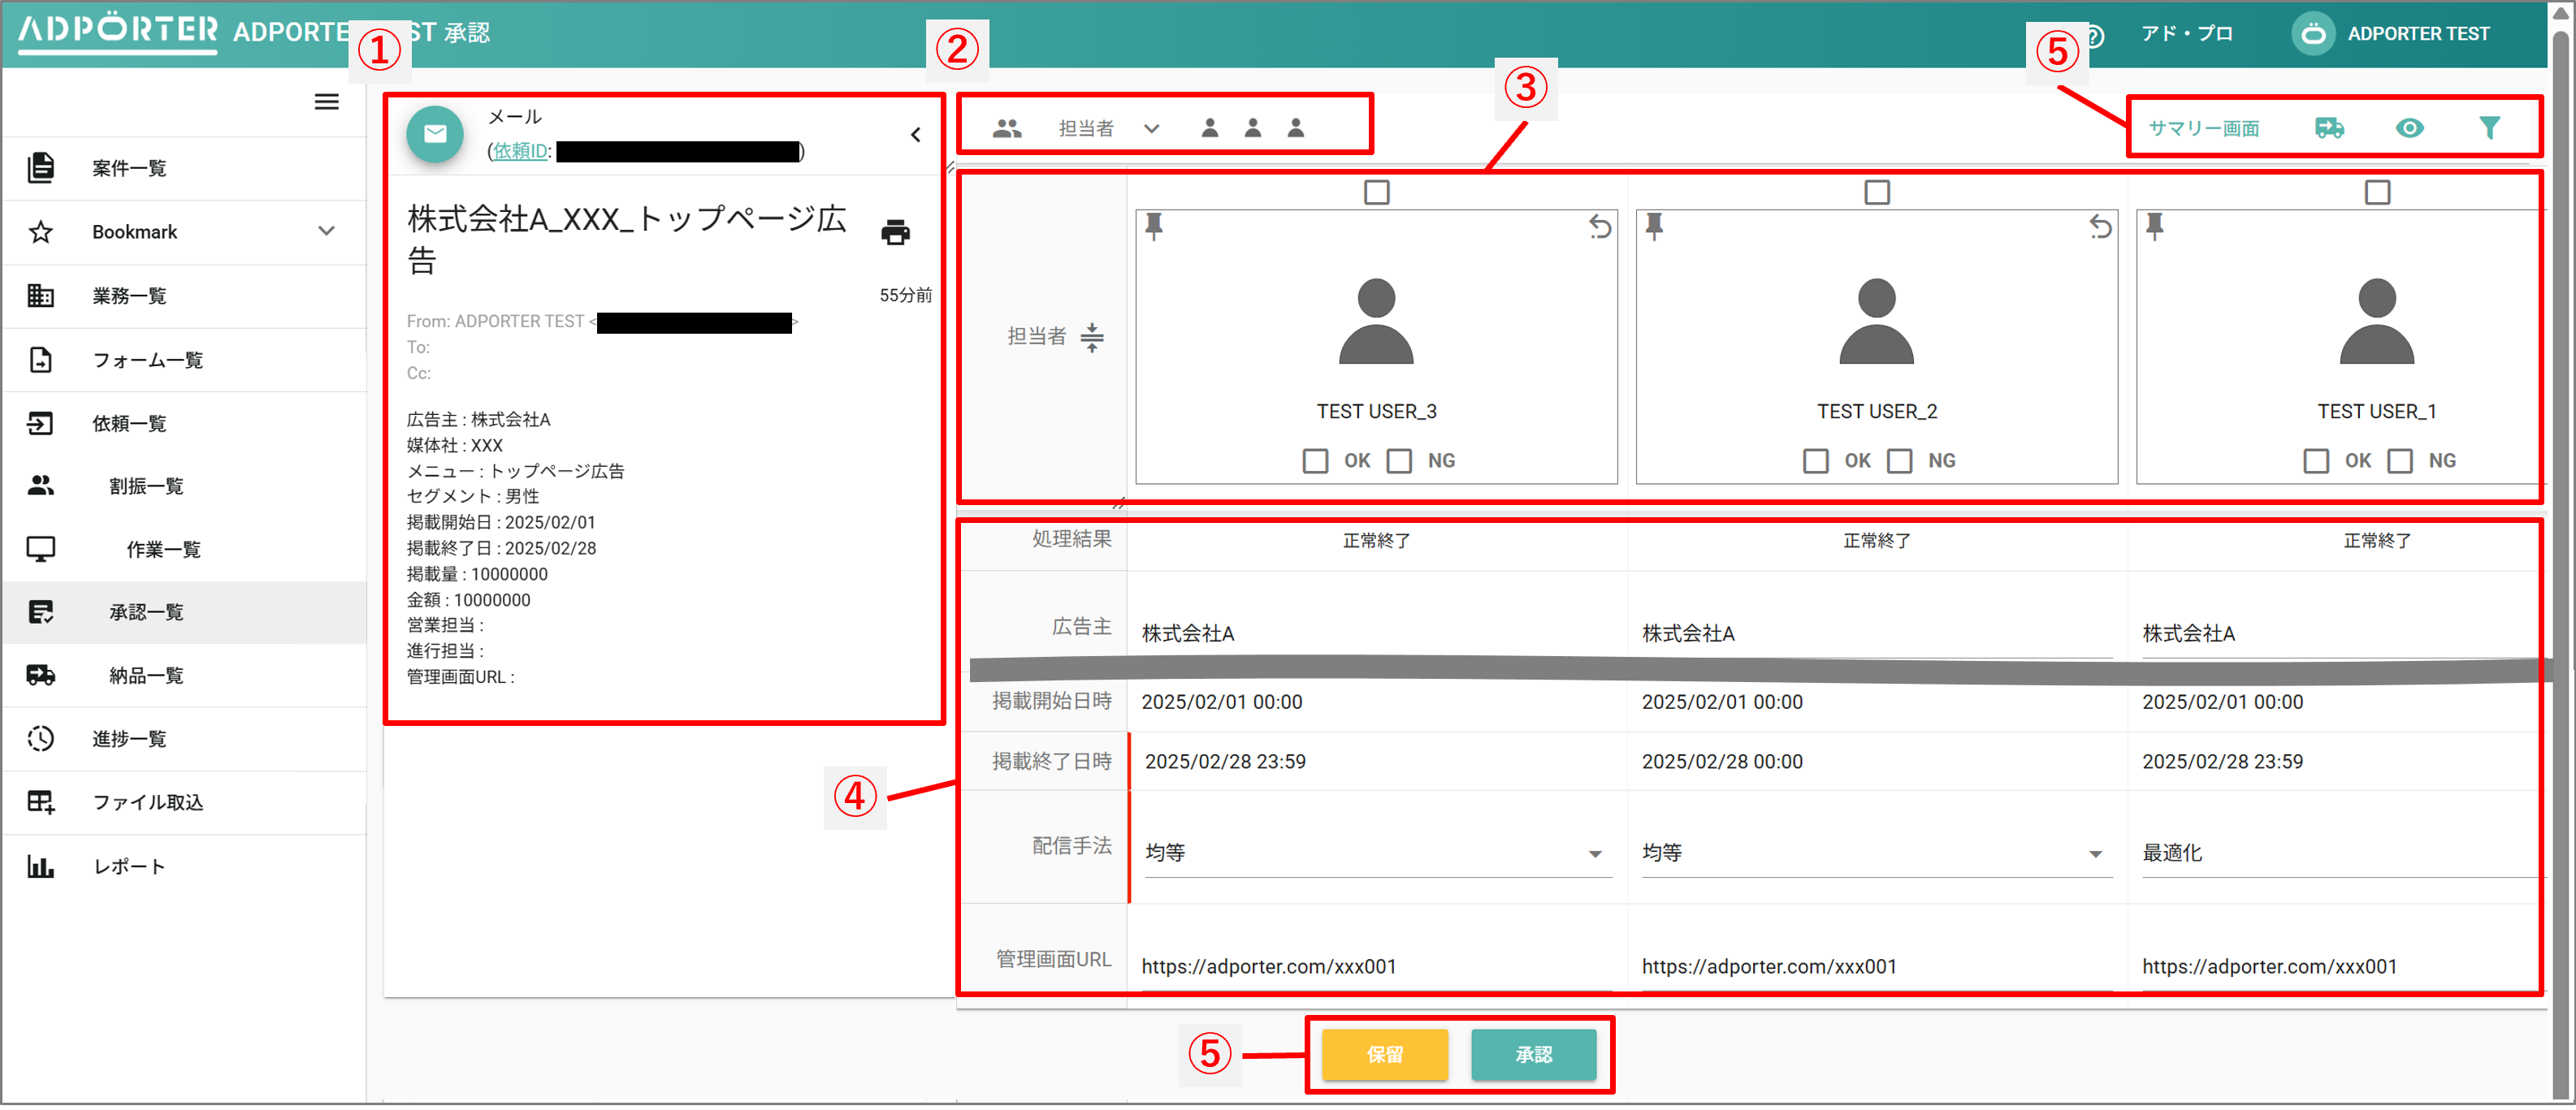The image size is (2576, 1110).
Task: Click the print icon beside mail title
Action: click(x=895, y=232)
